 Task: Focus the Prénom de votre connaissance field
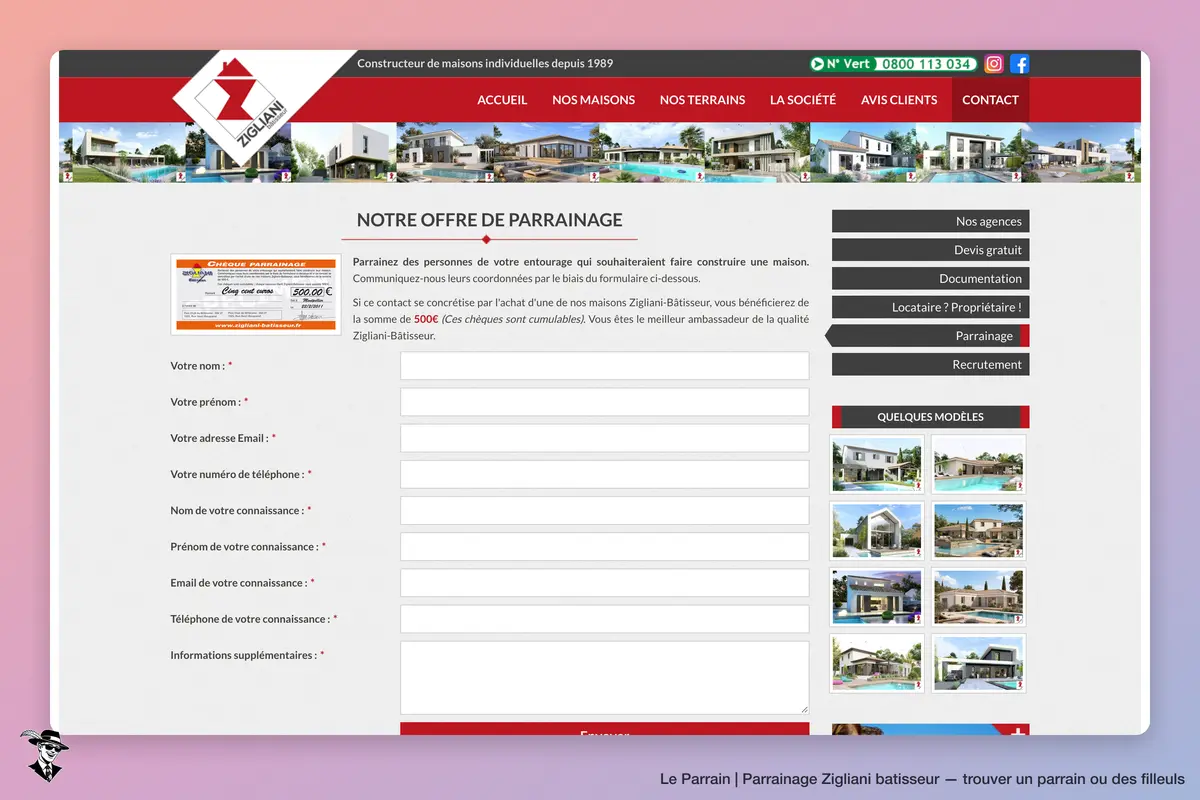pyautogui.click(x=605, y=546)
